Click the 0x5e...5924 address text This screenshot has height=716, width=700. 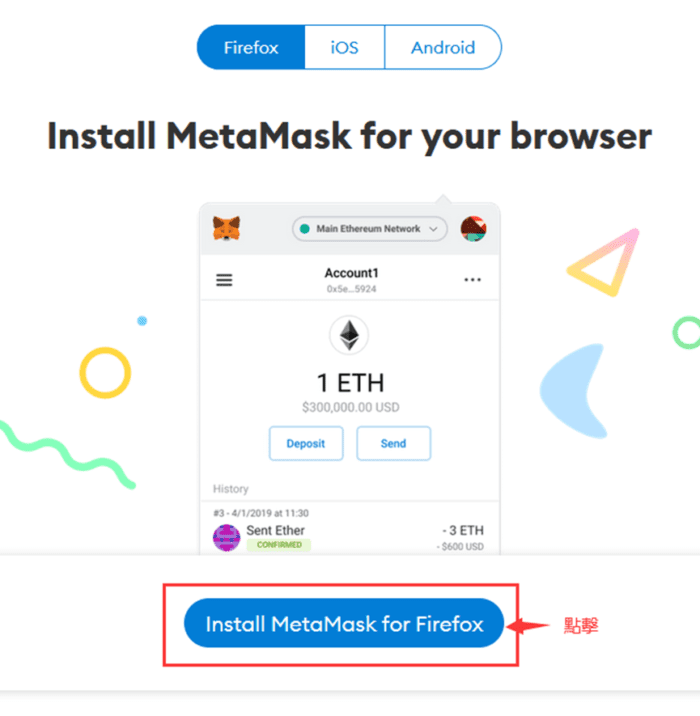(352, 289)
